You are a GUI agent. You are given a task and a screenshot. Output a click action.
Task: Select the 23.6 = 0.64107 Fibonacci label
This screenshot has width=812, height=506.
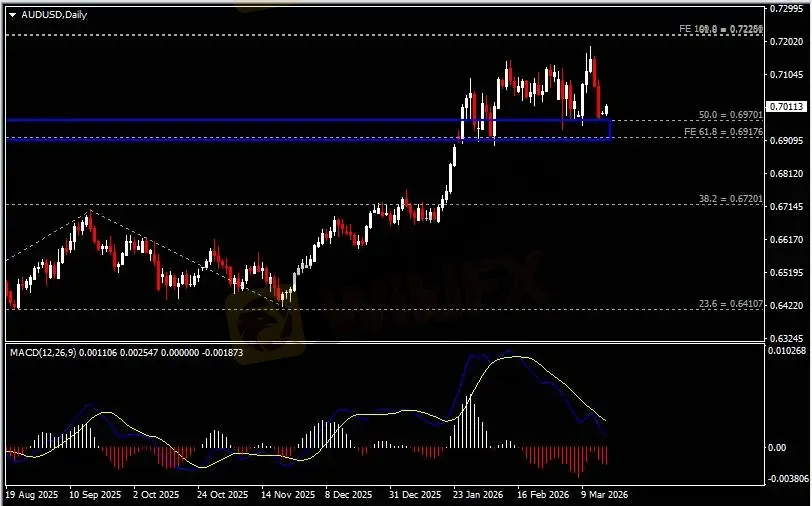coord(731,304)
